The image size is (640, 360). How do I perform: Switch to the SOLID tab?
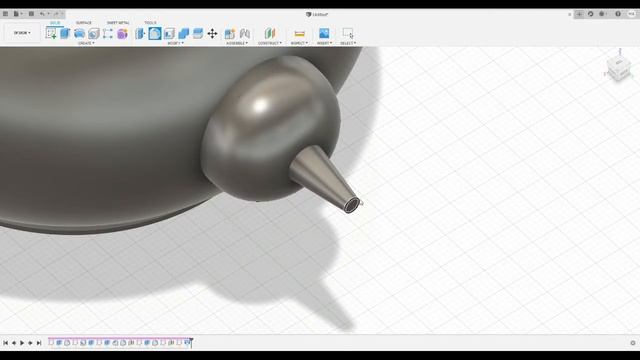tap(55, 23)
